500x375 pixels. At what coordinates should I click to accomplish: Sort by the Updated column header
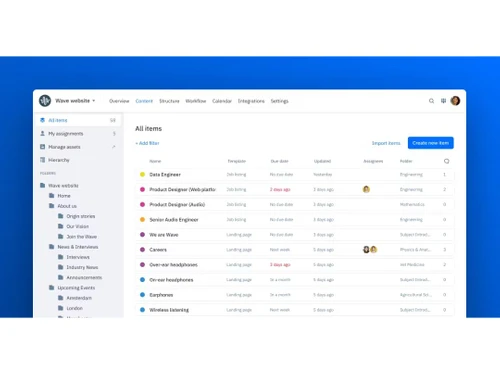click(322, 161)
